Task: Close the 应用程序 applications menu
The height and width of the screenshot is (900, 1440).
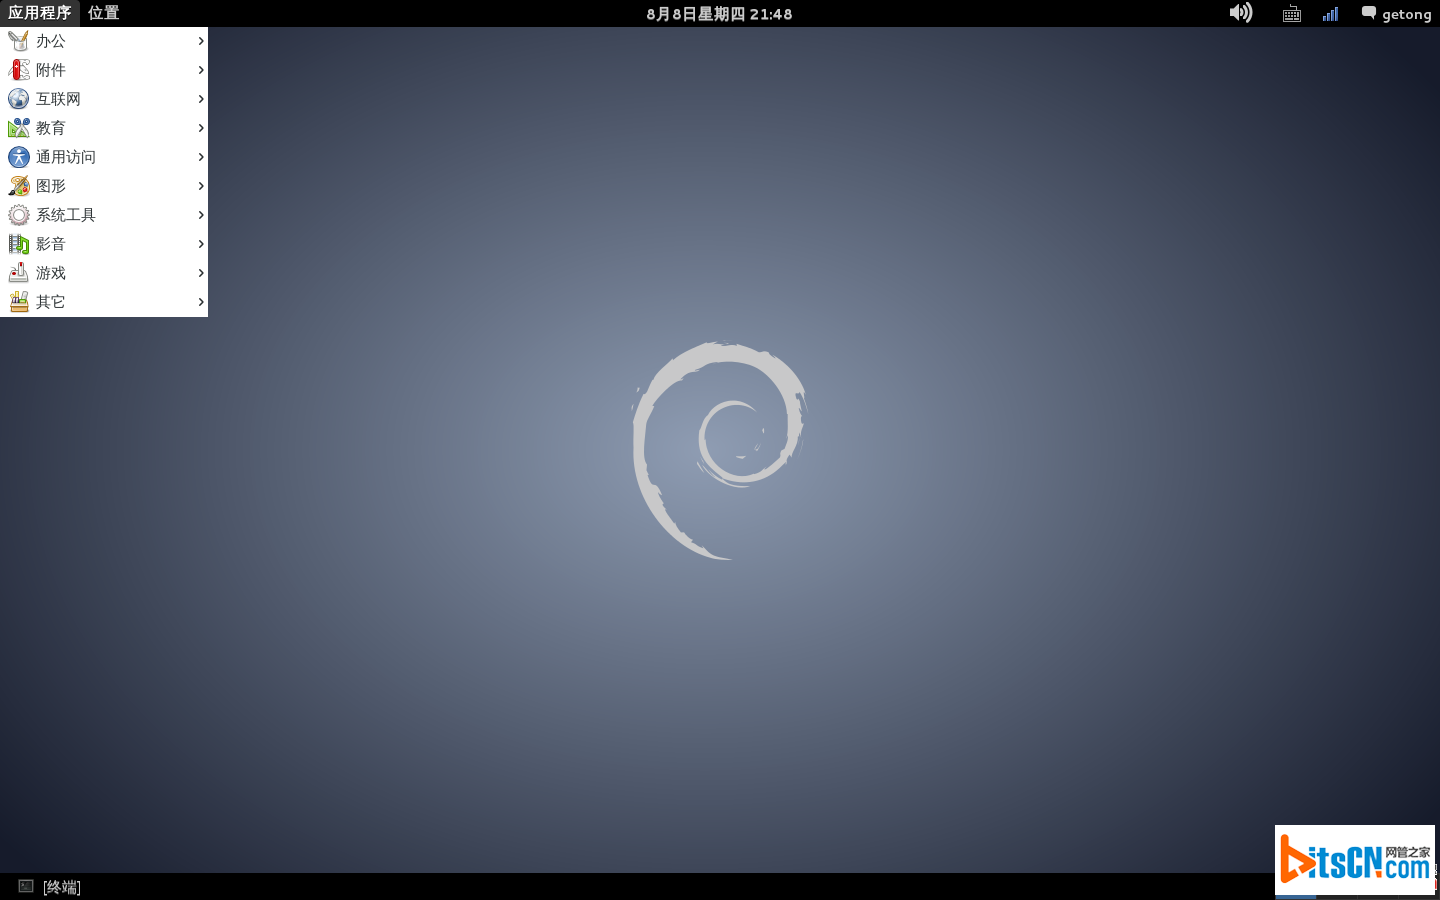Action: click(40, 13)
